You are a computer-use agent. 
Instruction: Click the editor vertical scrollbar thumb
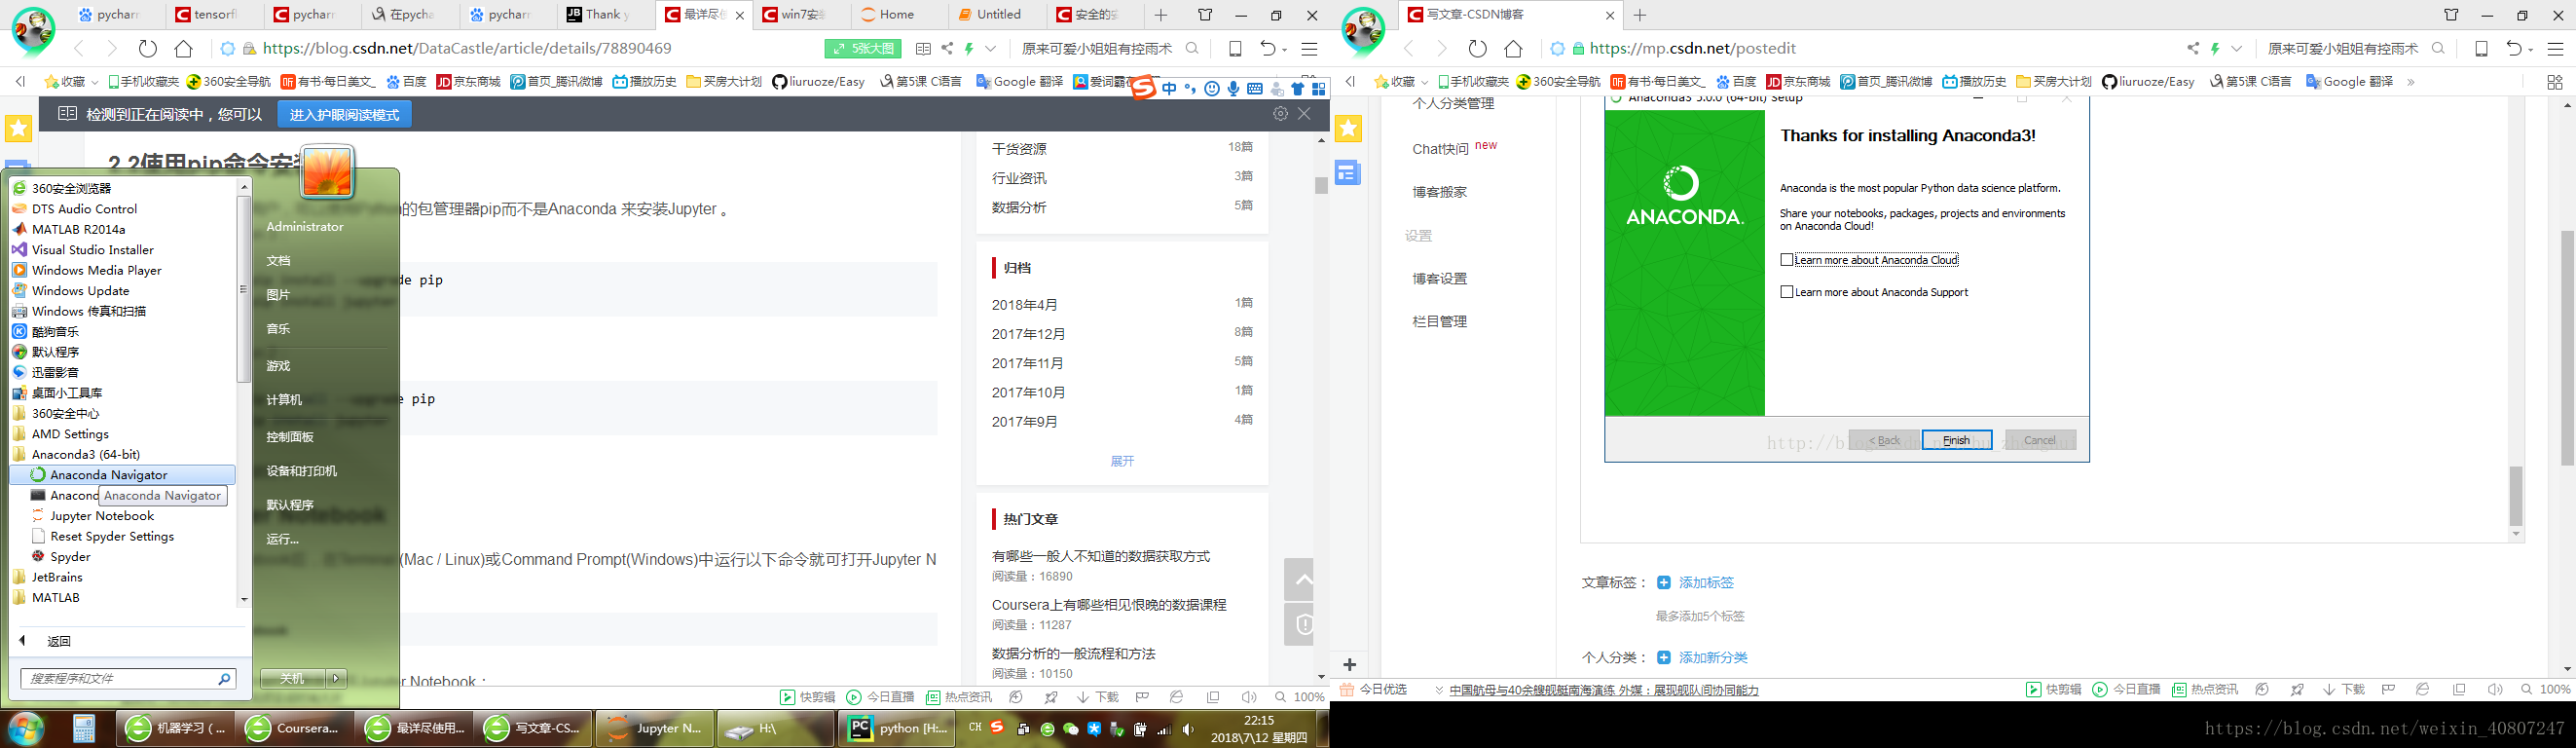coord(2516,495)
